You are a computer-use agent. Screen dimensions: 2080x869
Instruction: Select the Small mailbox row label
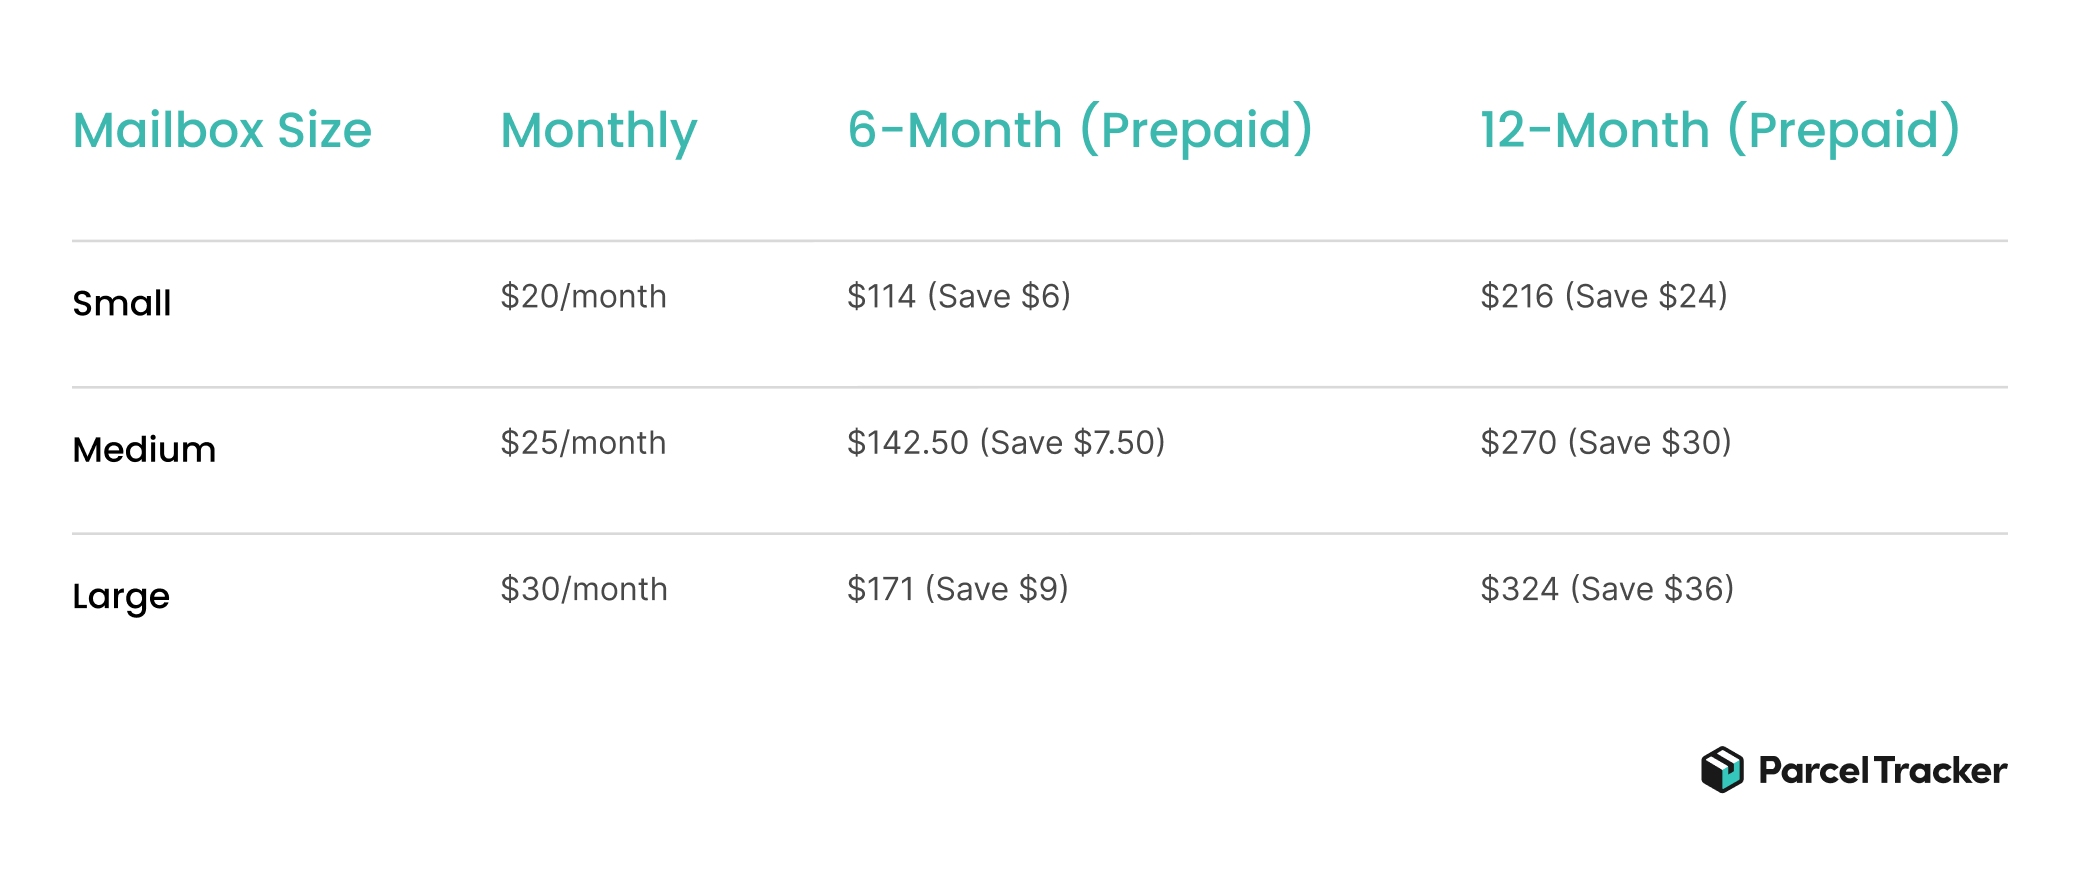point(122,303)
